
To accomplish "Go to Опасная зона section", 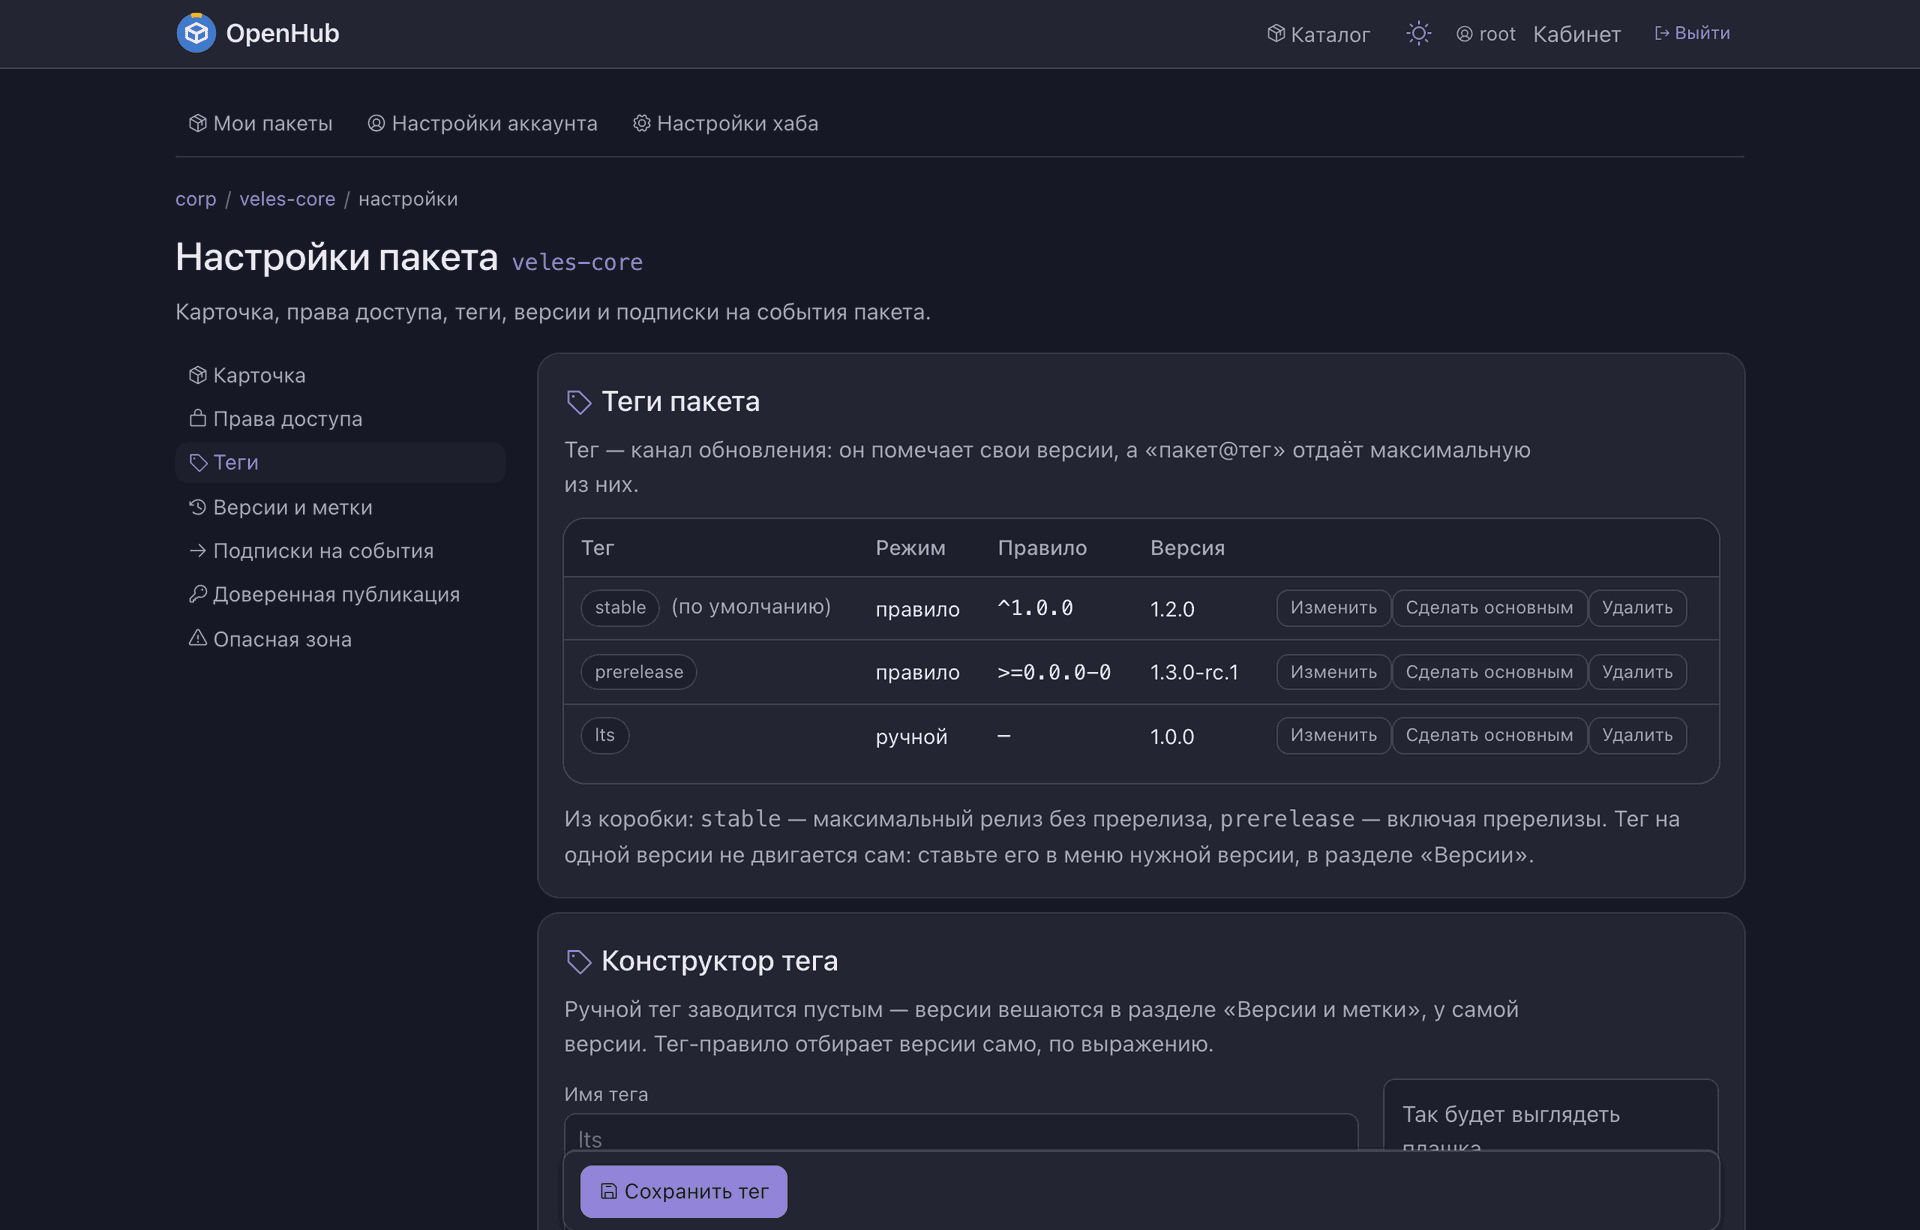I will coord(340,638).
